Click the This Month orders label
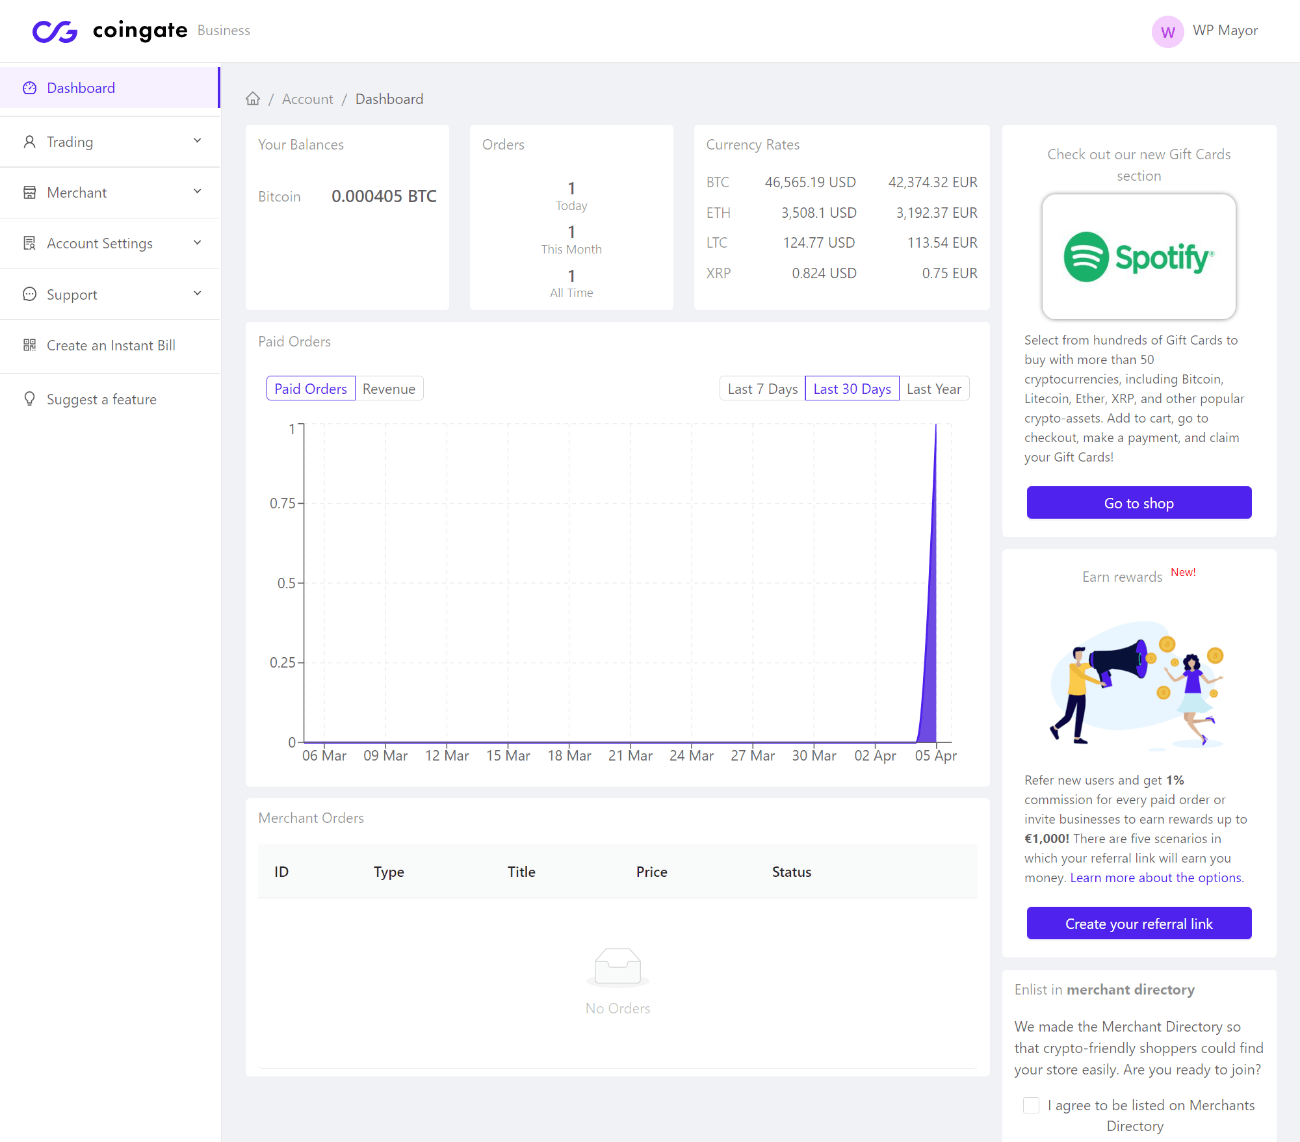This screenshot has height=1142, width=1300. (571, 250)
